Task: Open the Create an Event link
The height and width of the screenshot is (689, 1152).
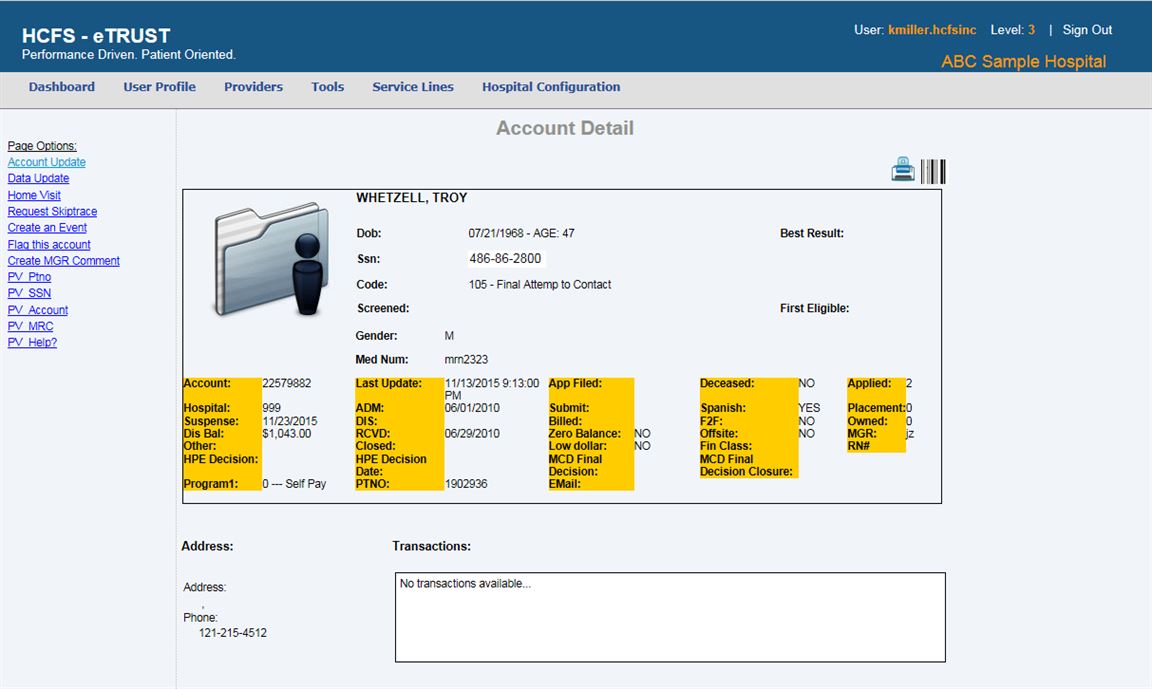Action: click(x=47, y=228)
